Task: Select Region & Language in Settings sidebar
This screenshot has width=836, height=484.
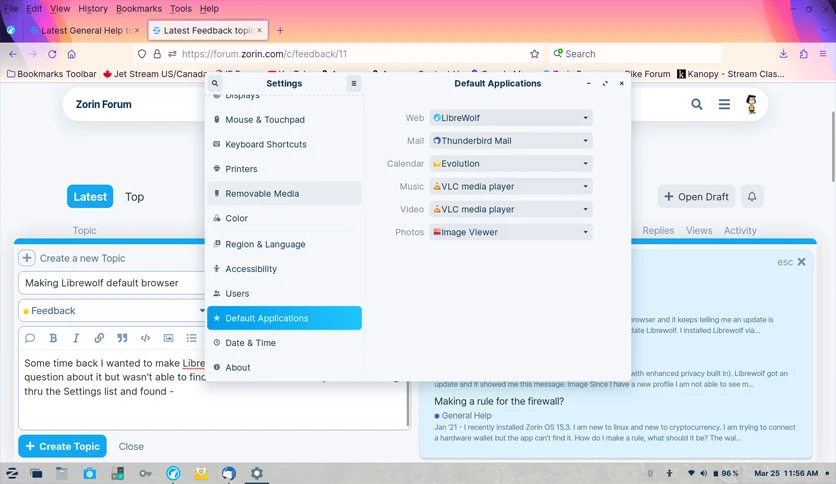Action: 284,244
